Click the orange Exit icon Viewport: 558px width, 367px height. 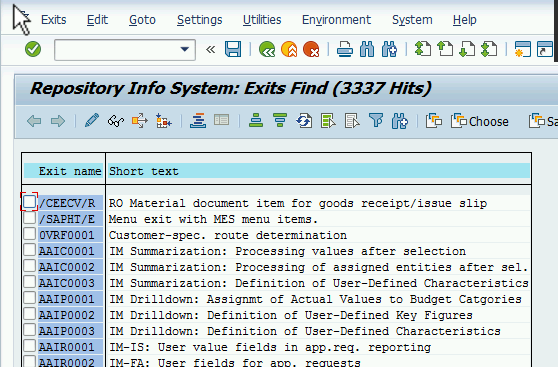289,49
